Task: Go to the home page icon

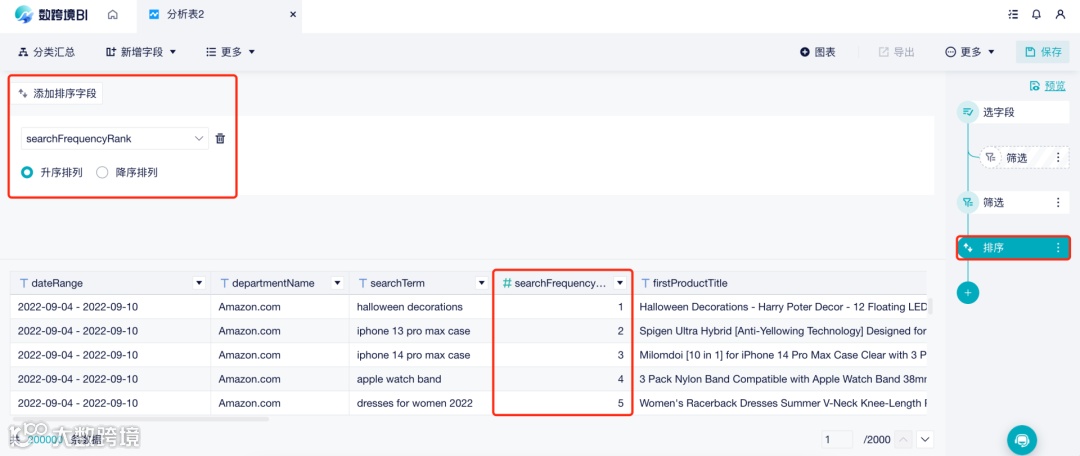Action: coord(113,14)
